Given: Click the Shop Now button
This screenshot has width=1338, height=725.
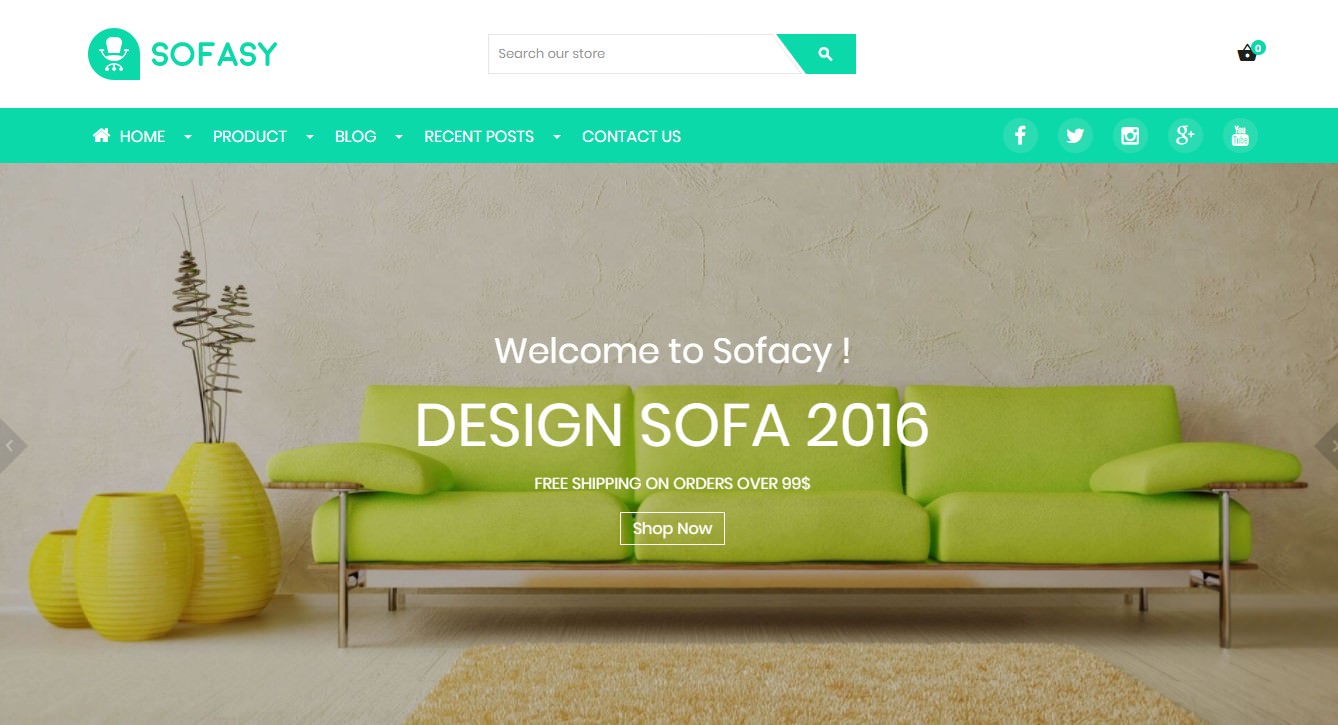Looking at the screenshot, I should point(672,528).
